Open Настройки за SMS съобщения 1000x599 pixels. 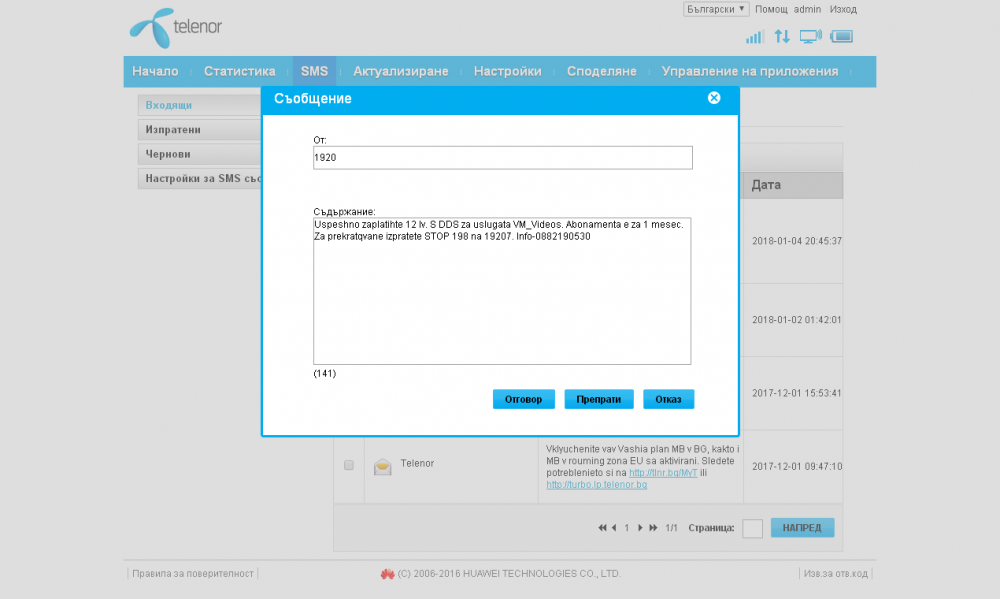point(200,179)
